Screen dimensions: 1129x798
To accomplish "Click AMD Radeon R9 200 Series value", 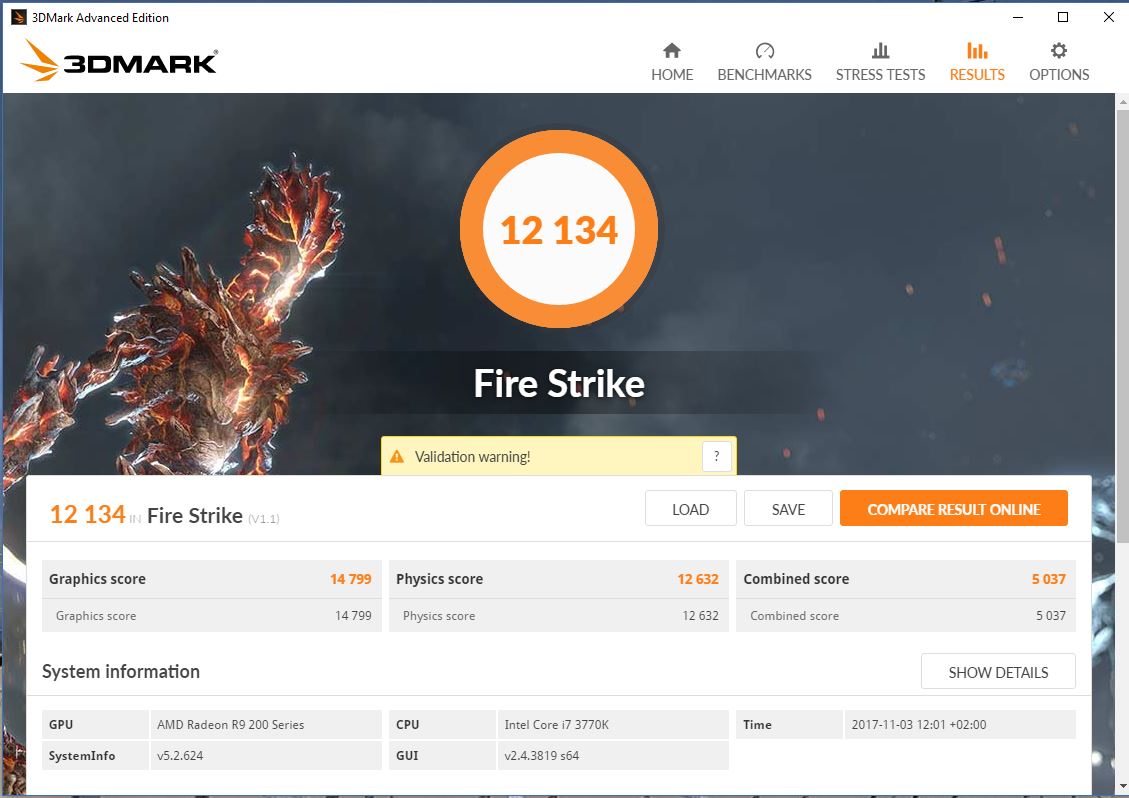I will pos(230,725).
